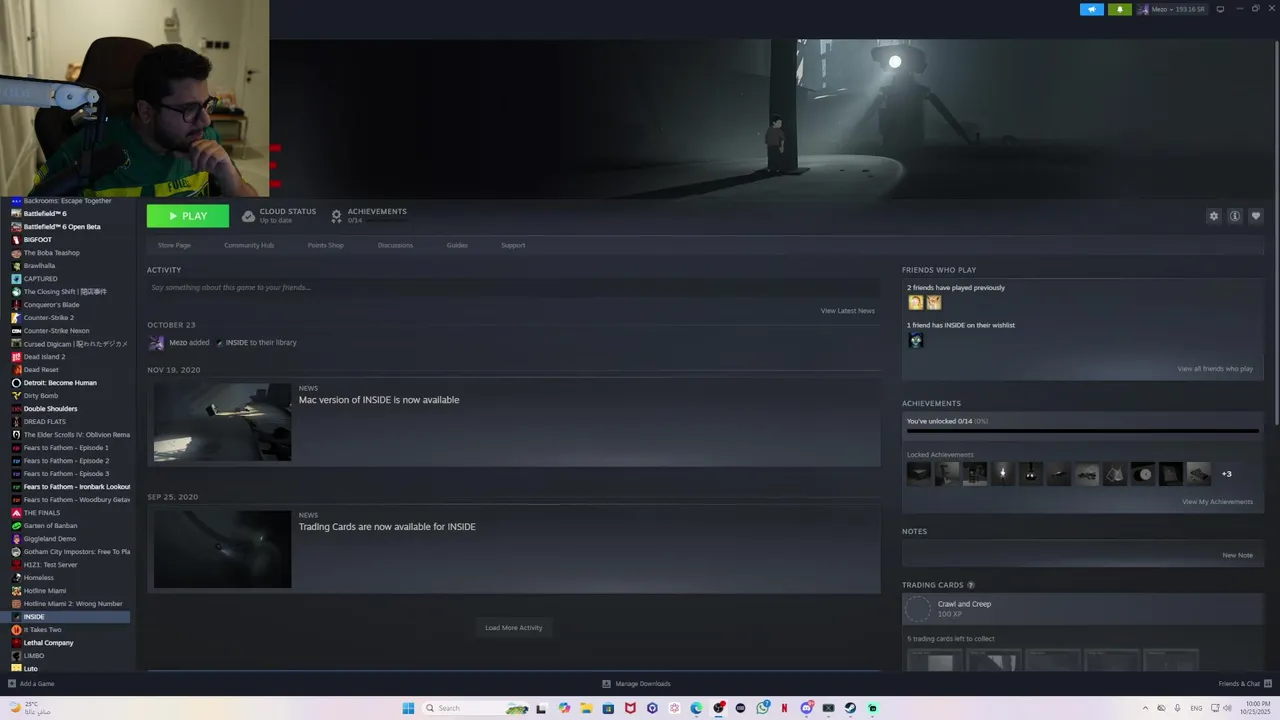The height and width of the screenshot is (720, 1280).
Task: Open the Mezo account dropdown
Action: (1172, 9)
